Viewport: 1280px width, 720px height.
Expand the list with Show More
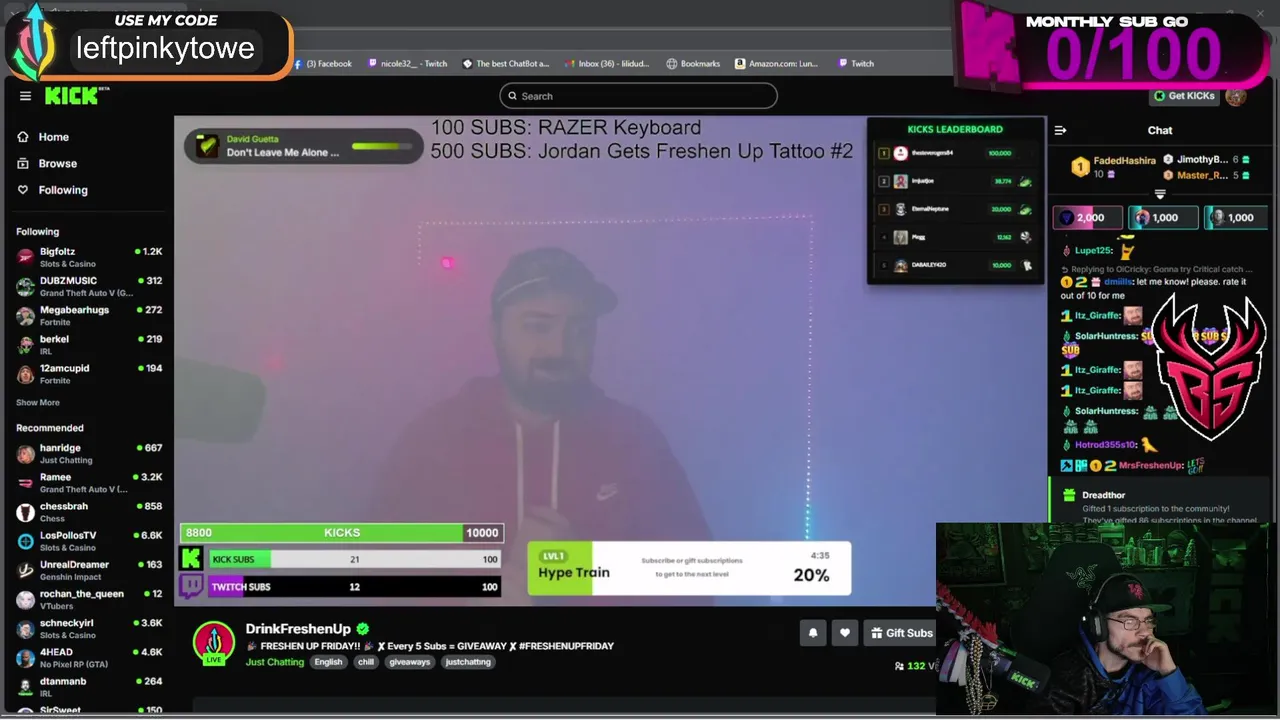[38, 403]
